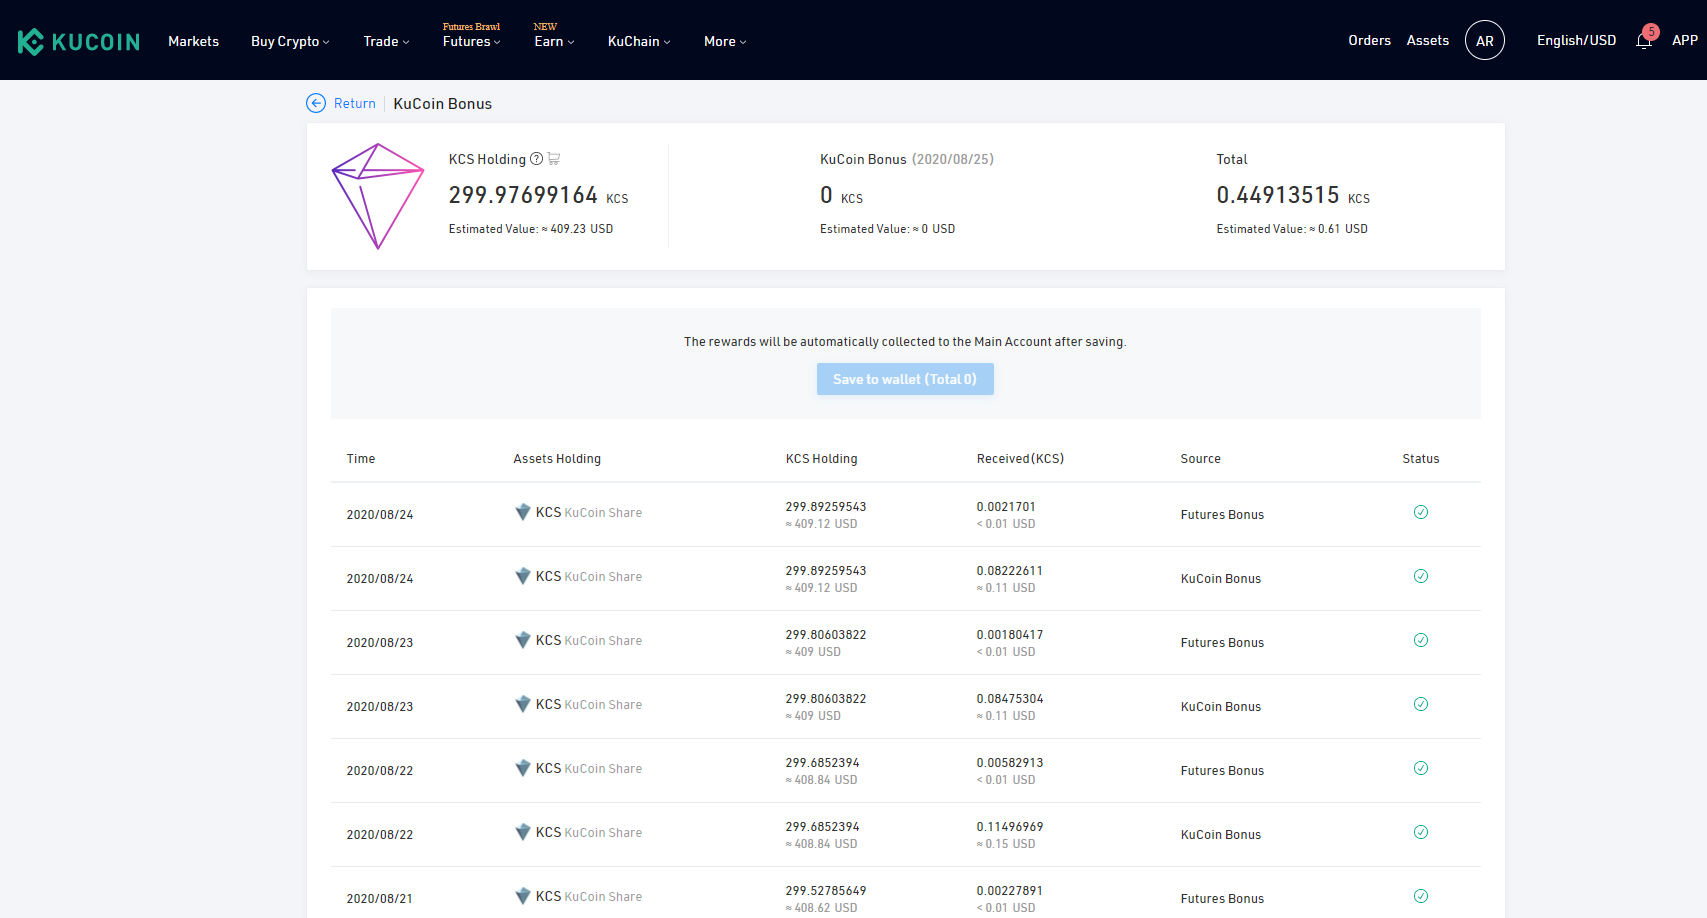Viewport: 1707px width, 918px height.
Task: Click KCS coin icon in 2020/08/21 row
Action: 522,896
